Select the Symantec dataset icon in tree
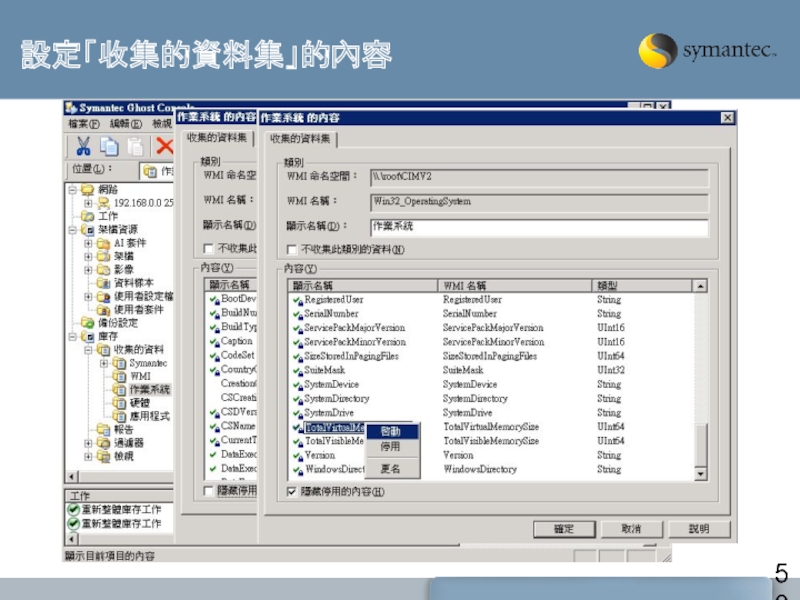The image size is (800, 600). (x=119, y=363)
